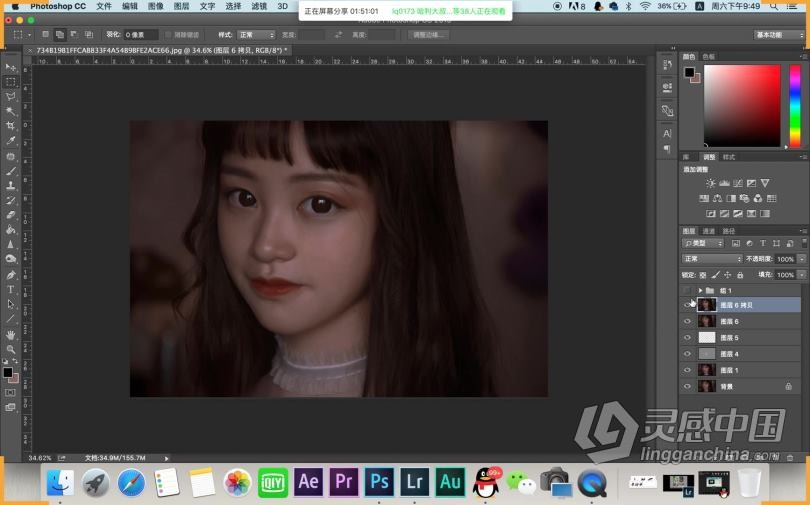Show the 组 1 group visibility box
This screenshot has height=505, width=810.
coord(687,290)
